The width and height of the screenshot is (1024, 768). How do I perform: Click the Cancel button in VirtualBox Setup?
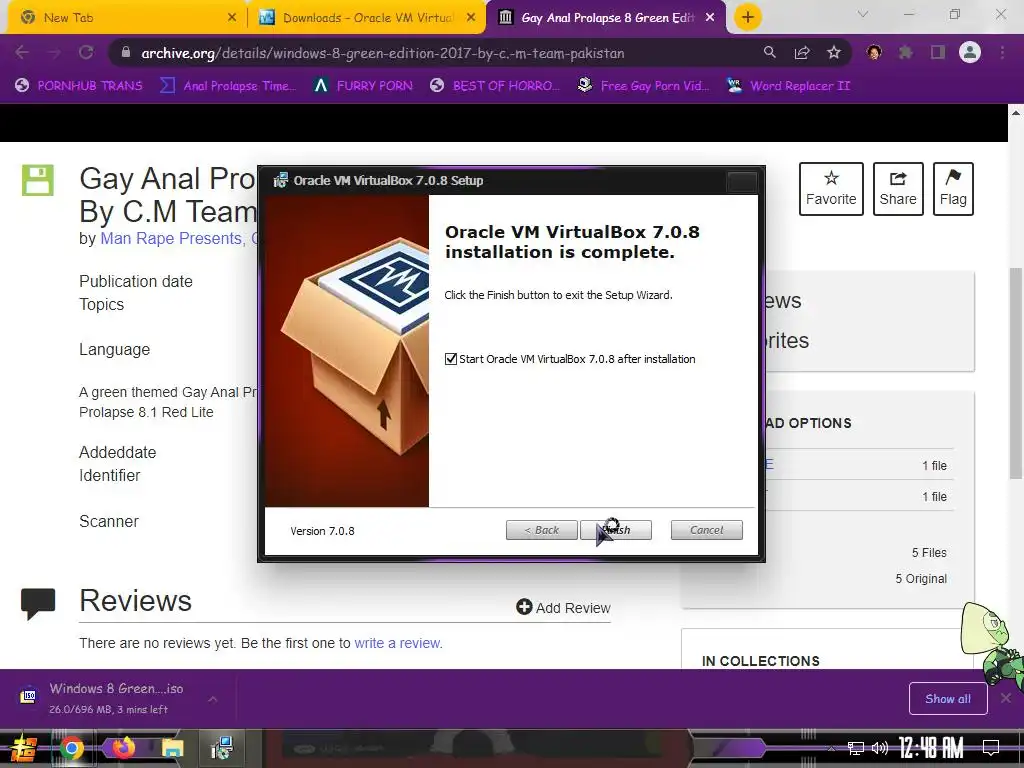[x=707, y=530]
